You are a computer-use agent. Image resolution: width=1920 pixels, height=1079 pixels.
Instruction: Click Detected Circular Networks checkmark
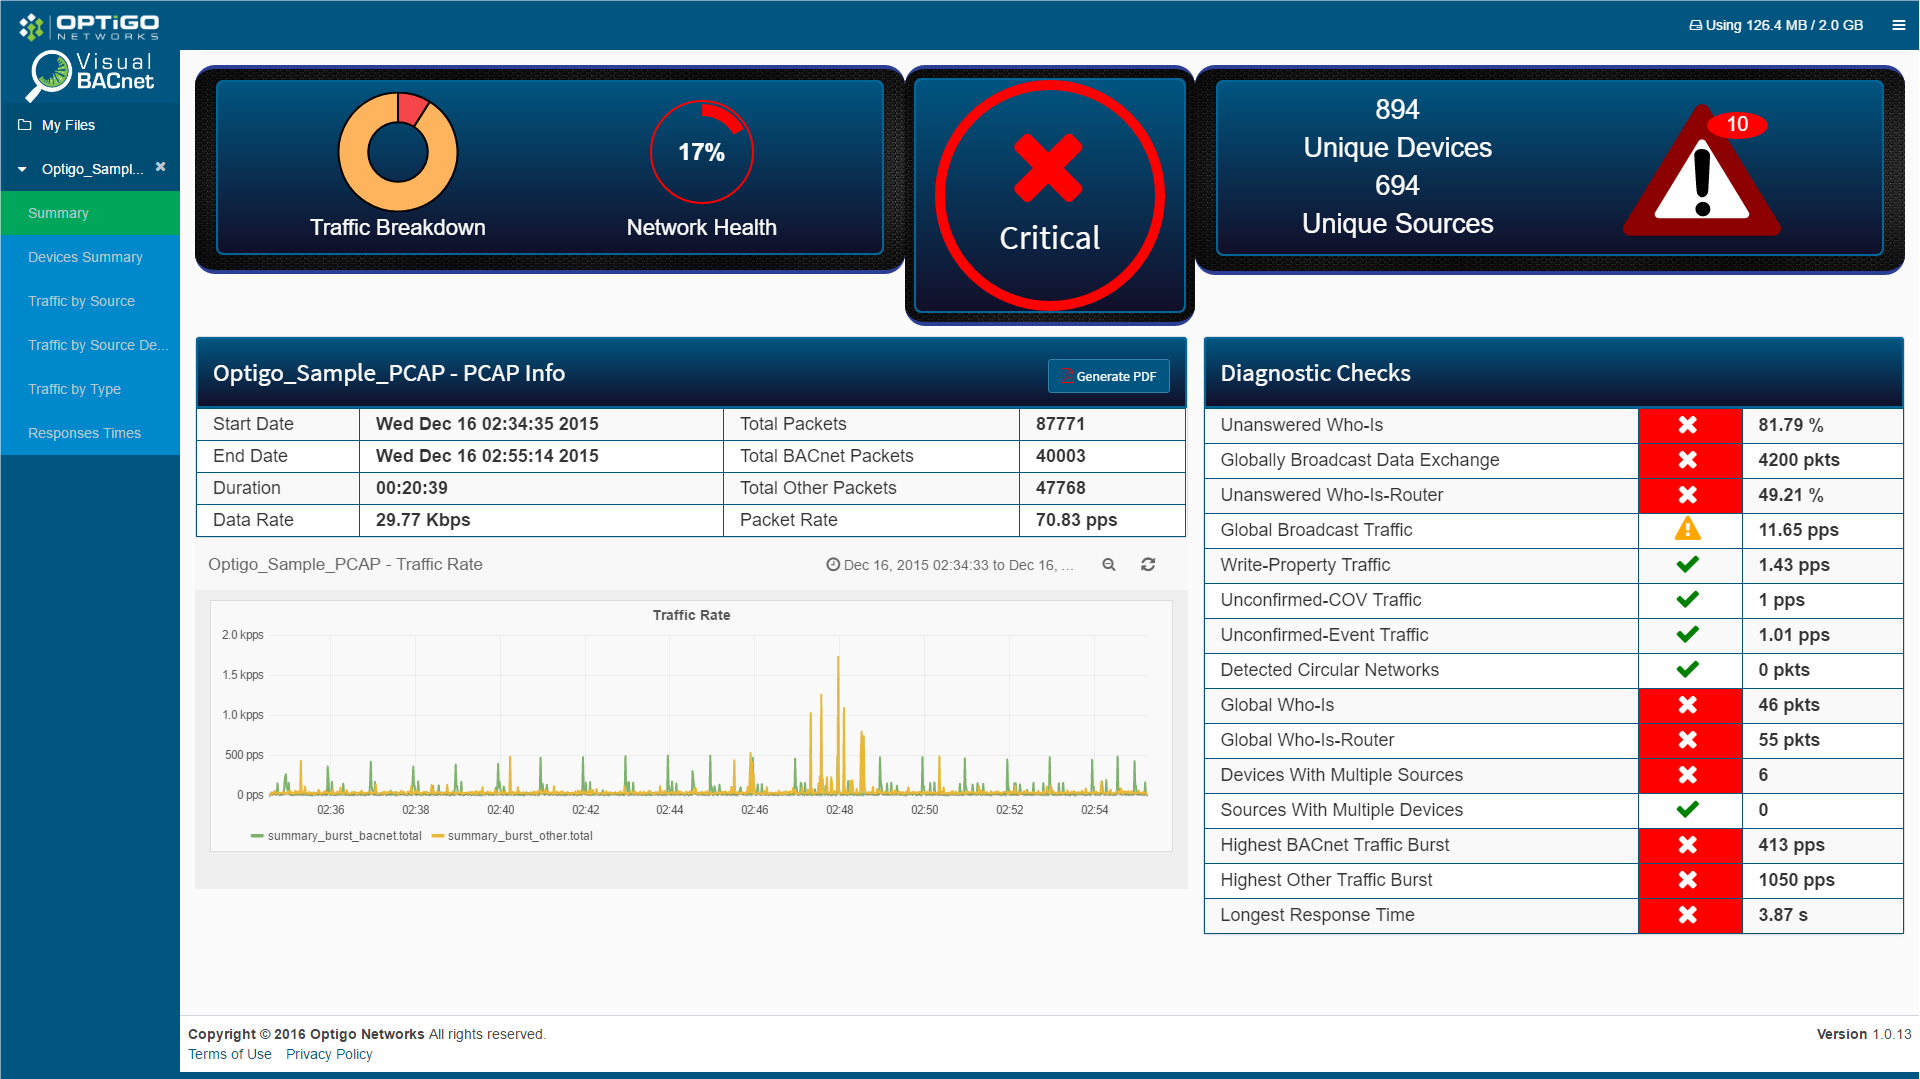pyautogui.click(x=1688, y=670)
